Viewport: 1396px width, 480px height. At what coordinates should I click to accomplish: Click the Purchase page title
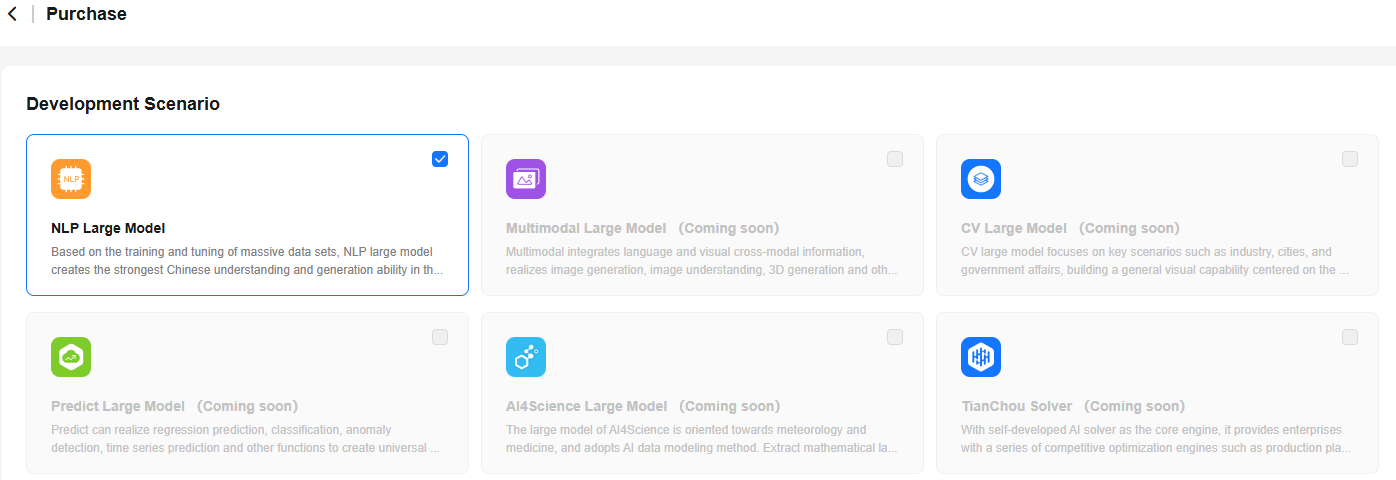point(86,14)
